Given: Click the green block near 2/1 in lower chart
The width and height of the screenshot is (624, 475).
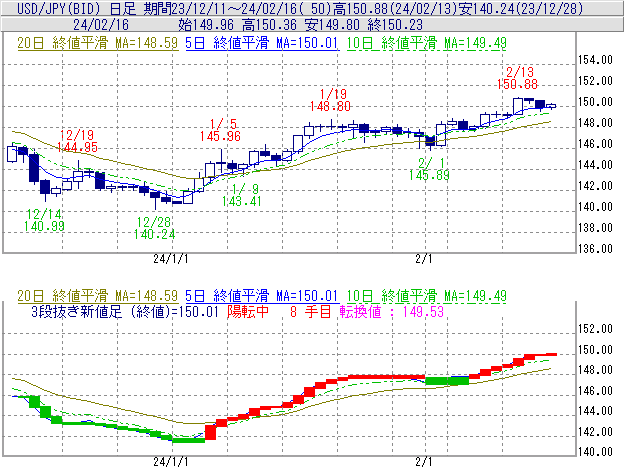Looking at the screenshot, I should coord(447,381).
